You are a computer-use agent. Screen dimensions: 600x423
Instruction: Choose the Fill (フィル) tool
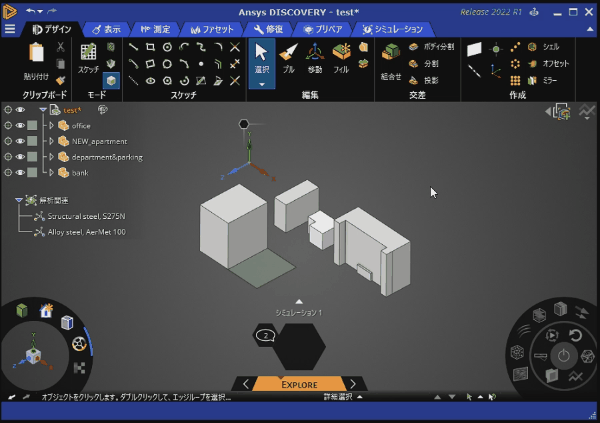341,59
